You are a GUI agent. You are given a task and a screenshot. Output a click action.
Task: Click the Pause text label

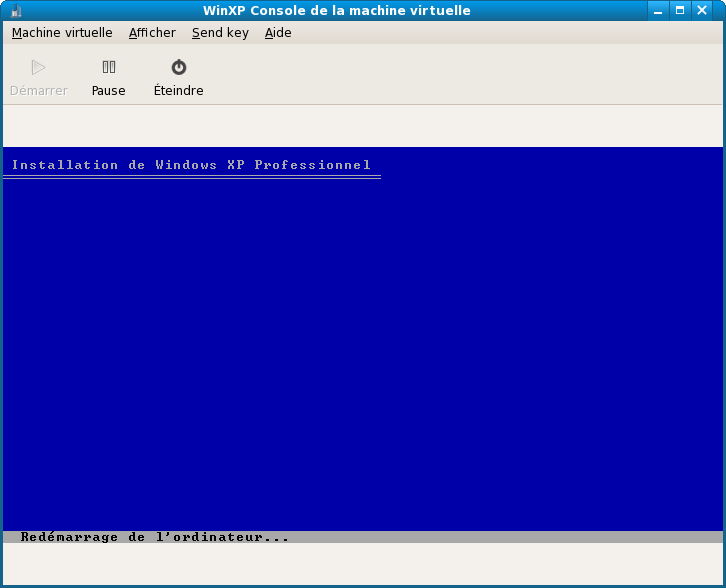pos(108,91)
